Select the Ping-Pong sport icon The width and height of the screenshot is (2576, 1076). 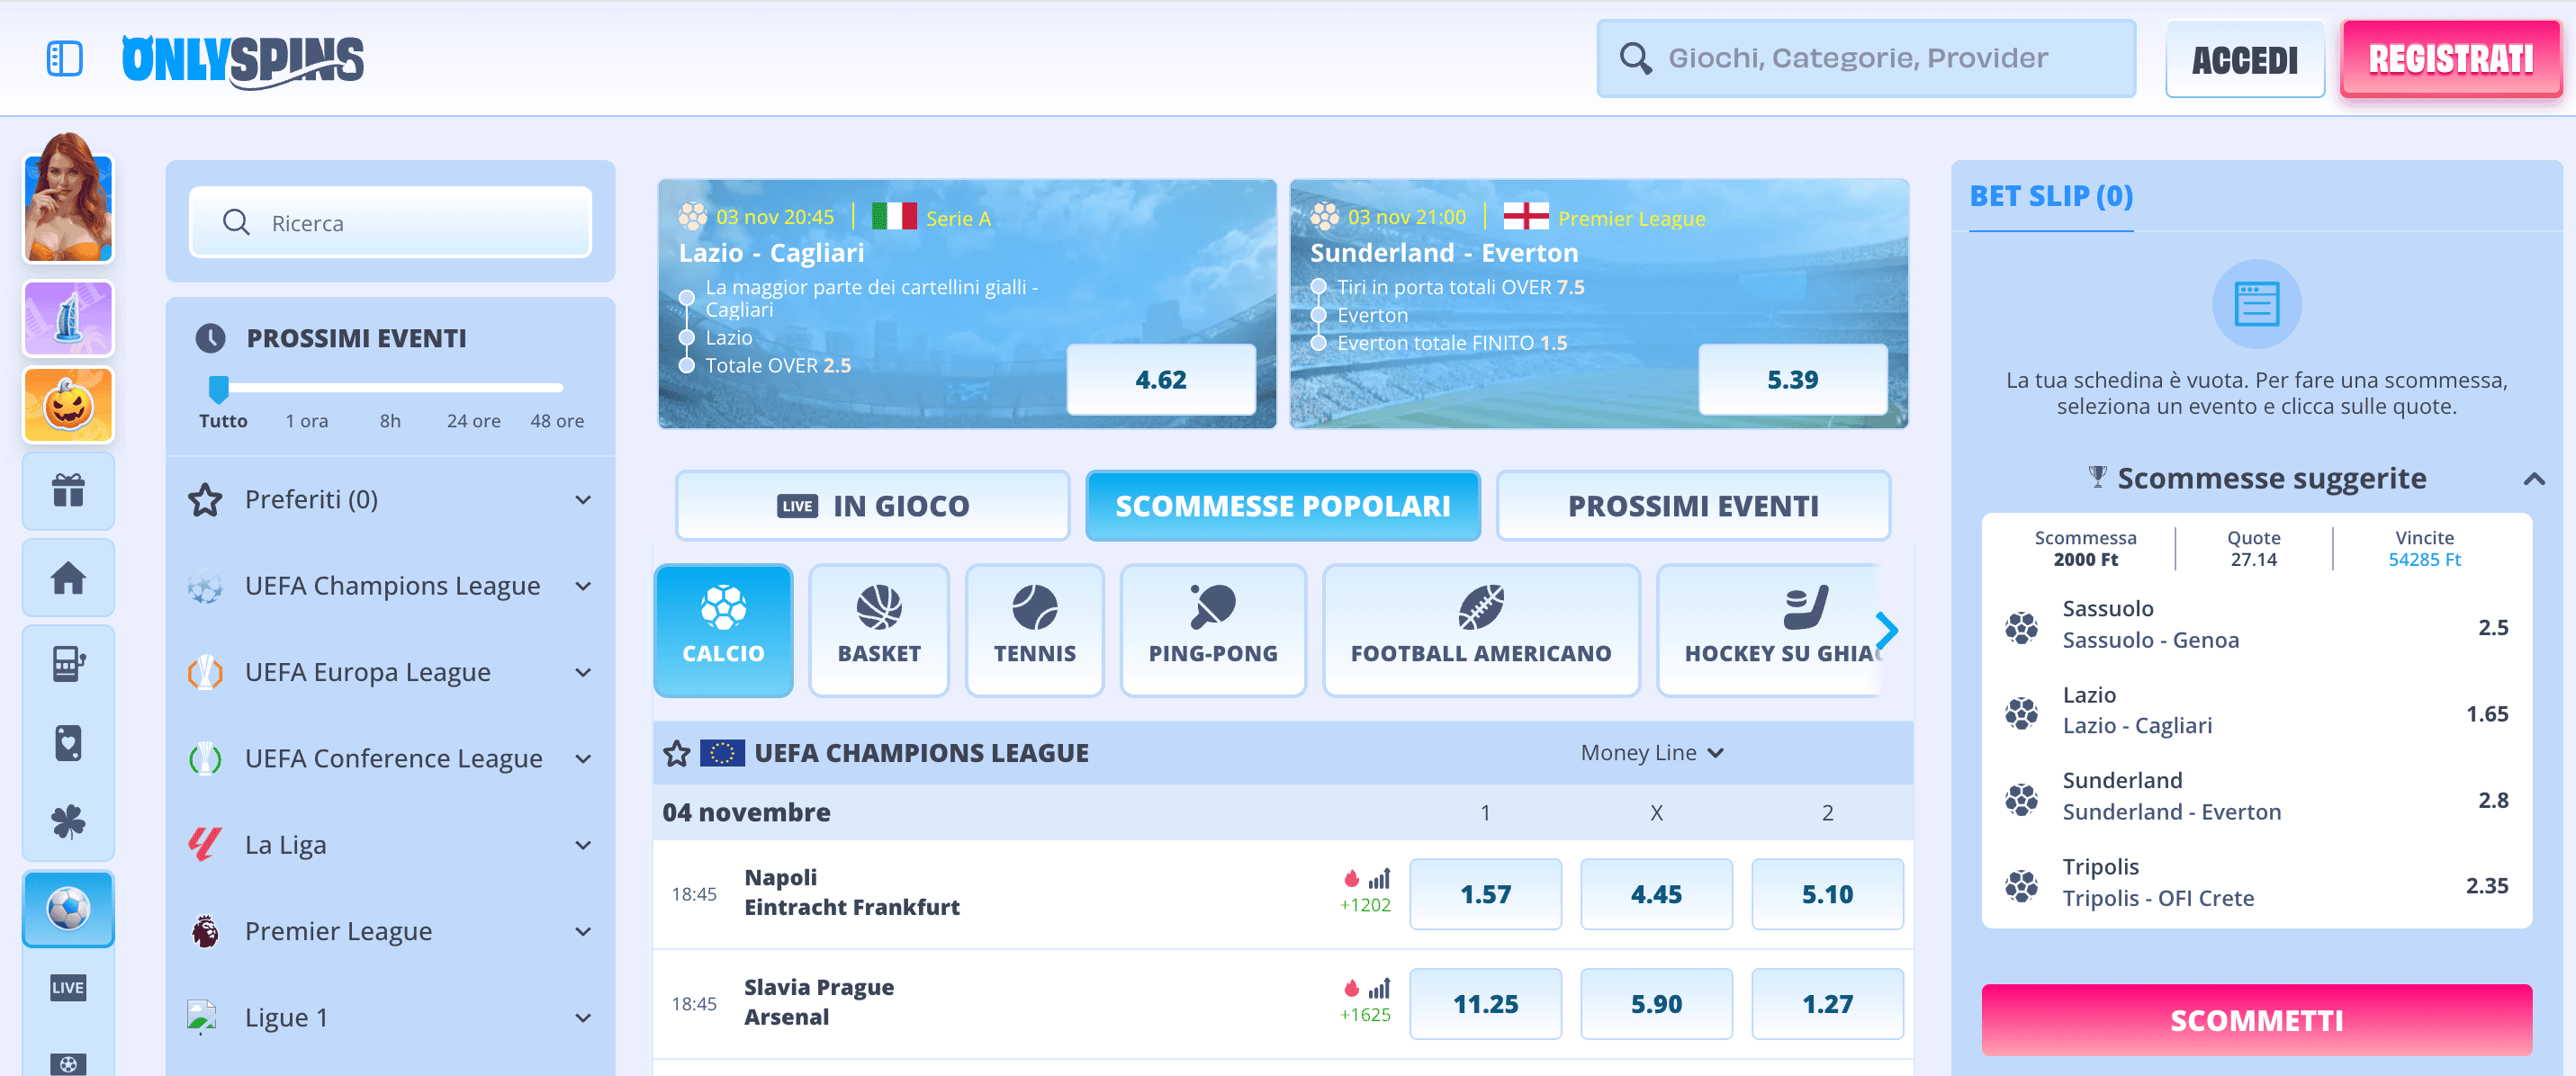pyautogui.click(x=1213, y=630)
